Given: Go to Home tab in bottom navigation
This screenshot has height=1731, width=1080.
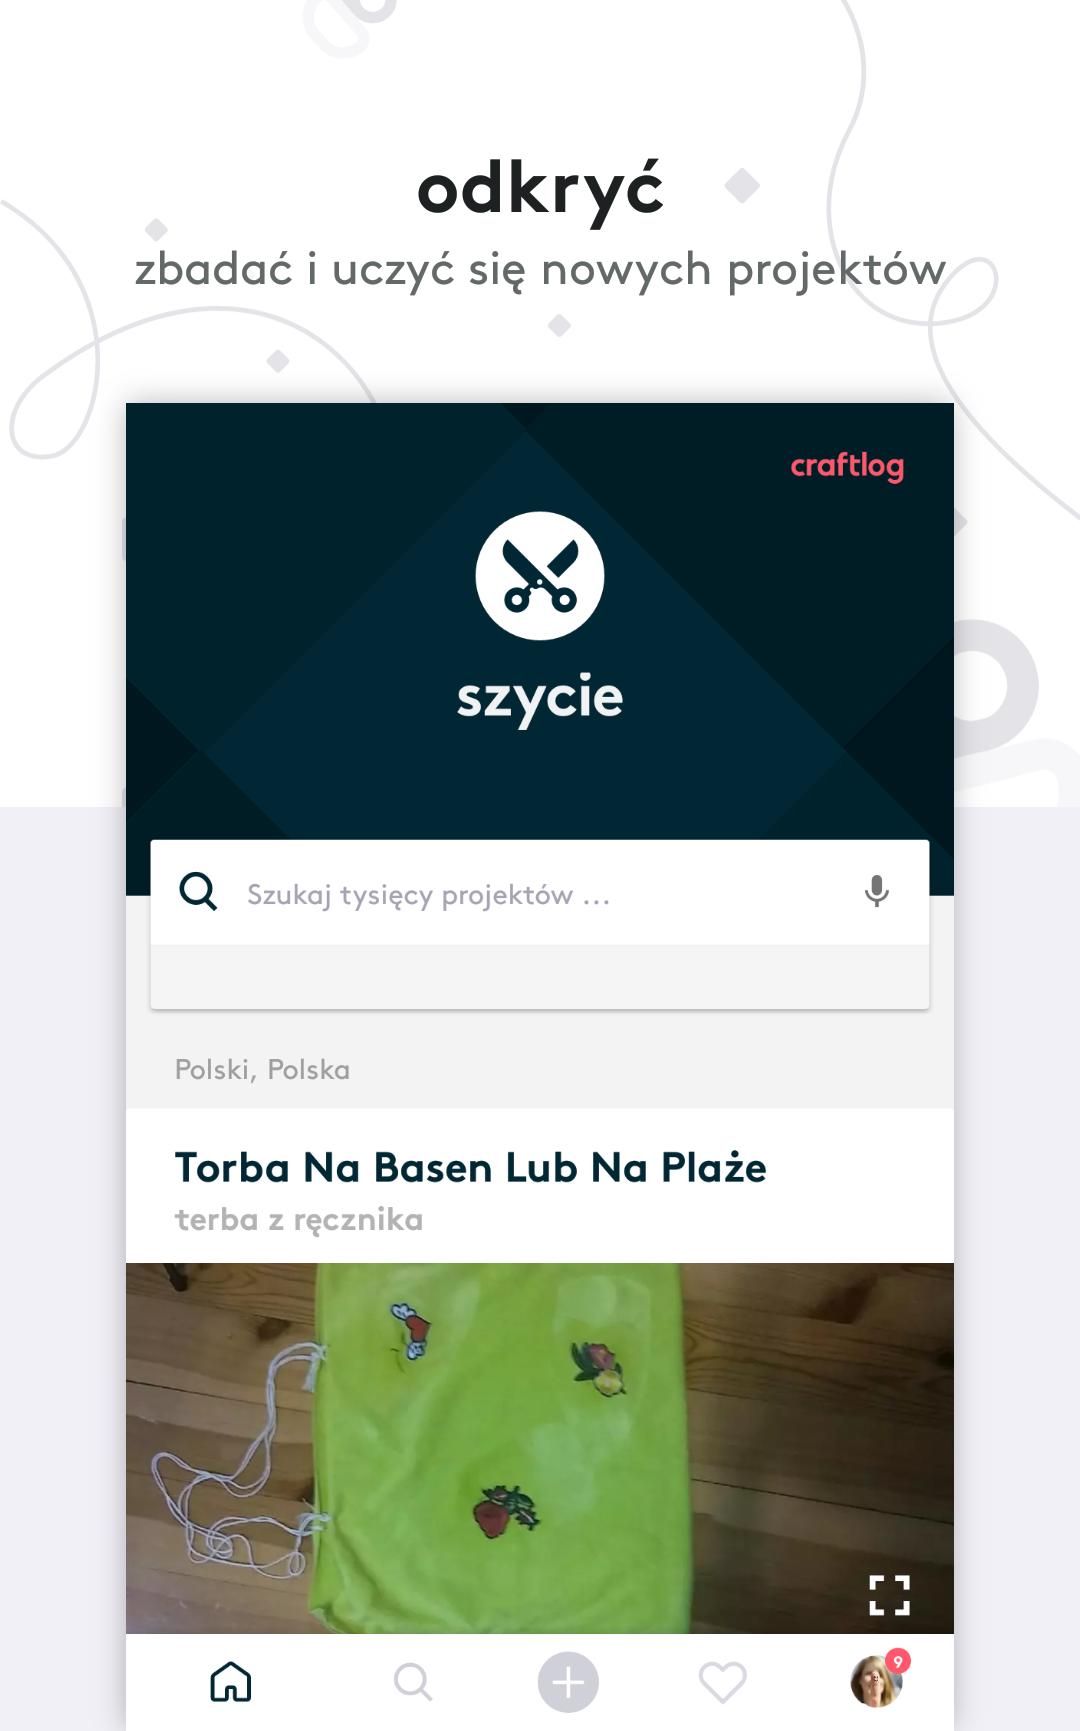Looking at the screenshot, I should pos(231,1681).
